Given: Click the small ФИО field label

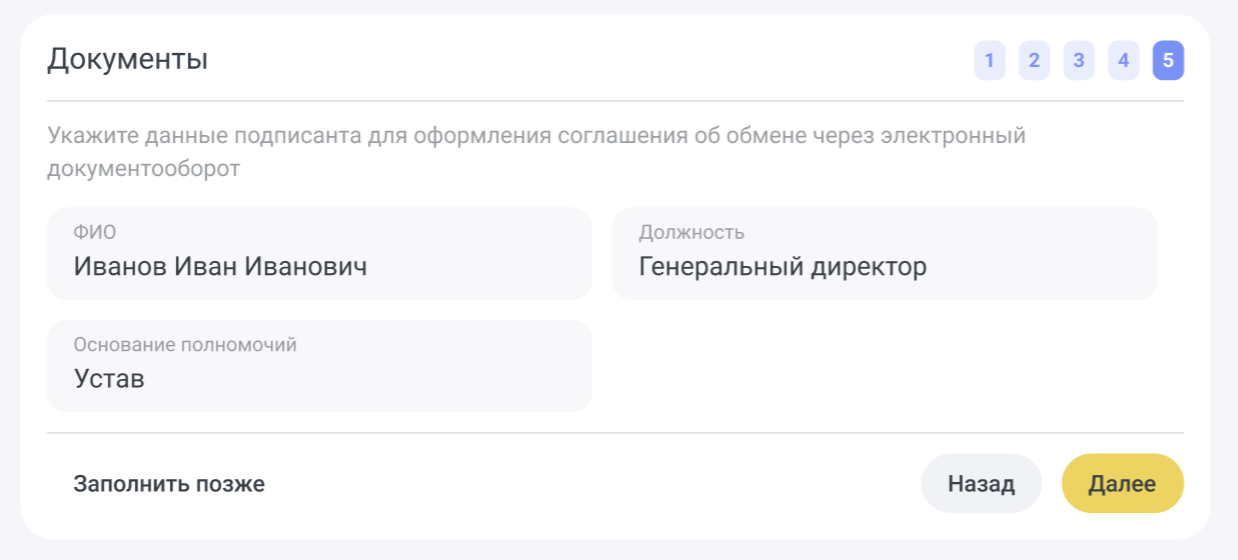Looking at the screenshot, I should [x=95, y=233].
